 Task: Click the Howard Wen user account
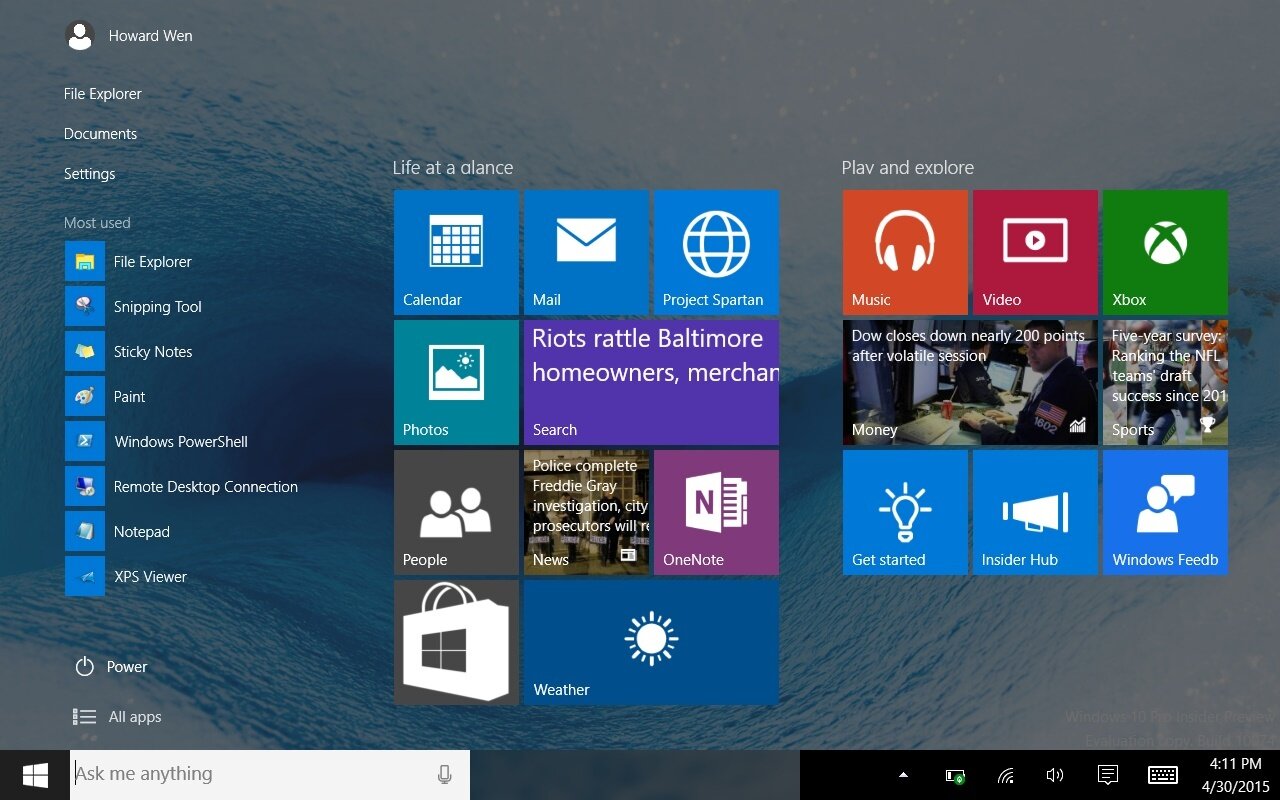pyautogui.click(x=129, y=36)
